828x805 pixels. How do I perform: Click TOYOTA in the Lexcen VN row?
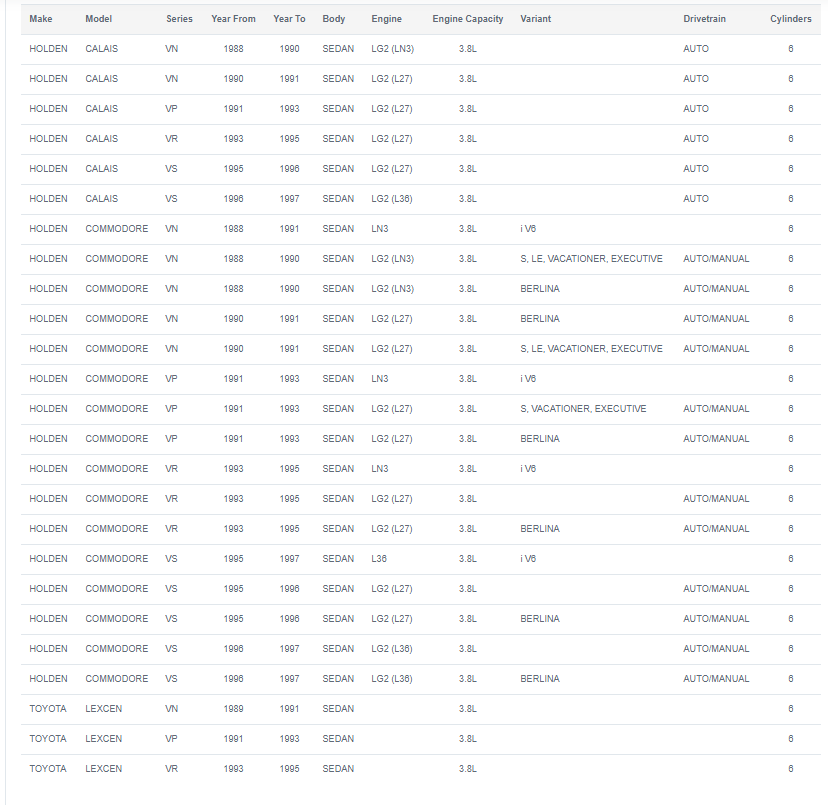[x=48, y=709]
